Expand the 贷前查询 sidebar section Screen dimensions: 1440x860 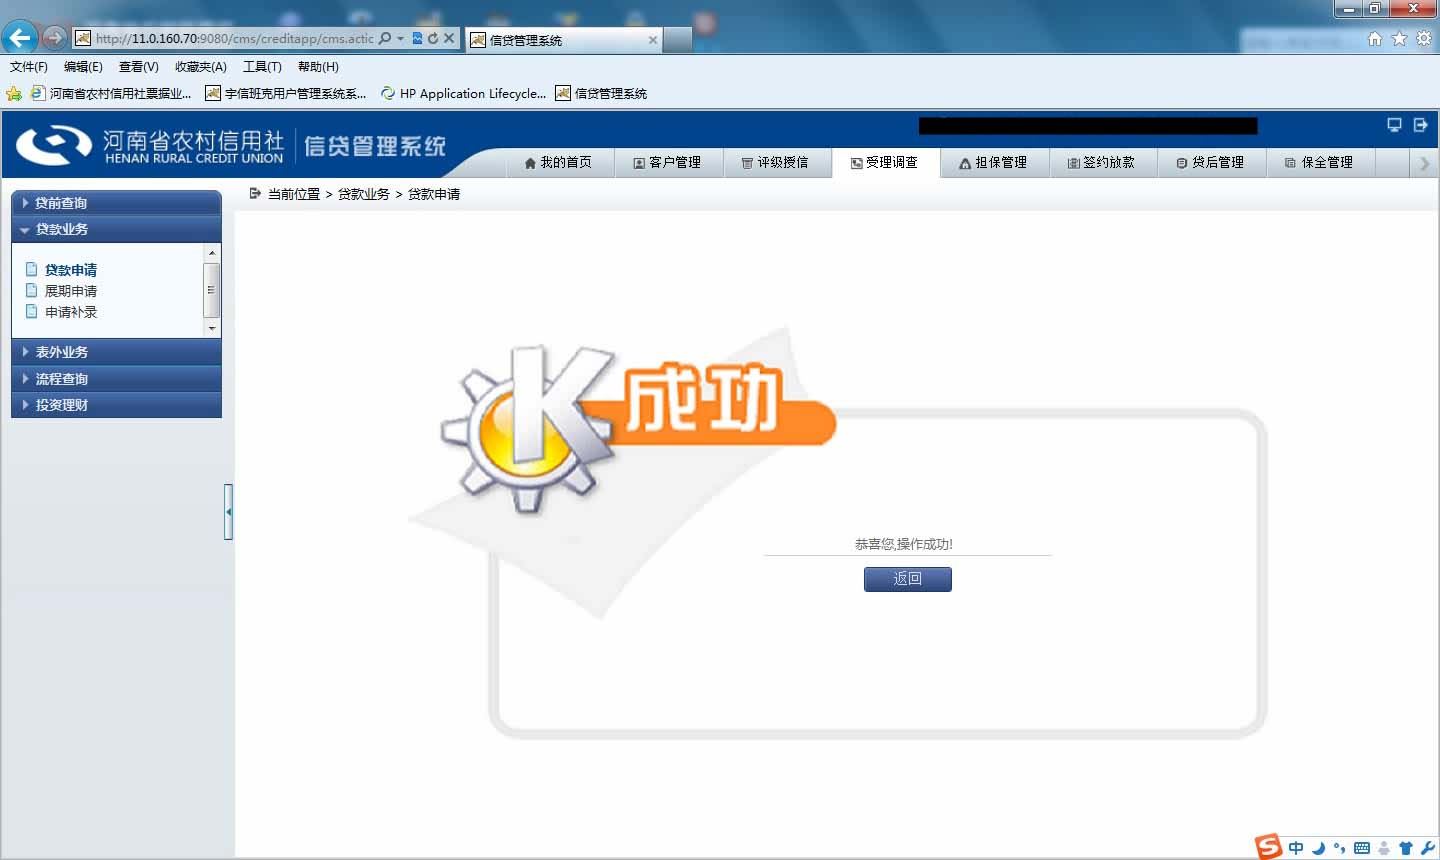(116, 203)
